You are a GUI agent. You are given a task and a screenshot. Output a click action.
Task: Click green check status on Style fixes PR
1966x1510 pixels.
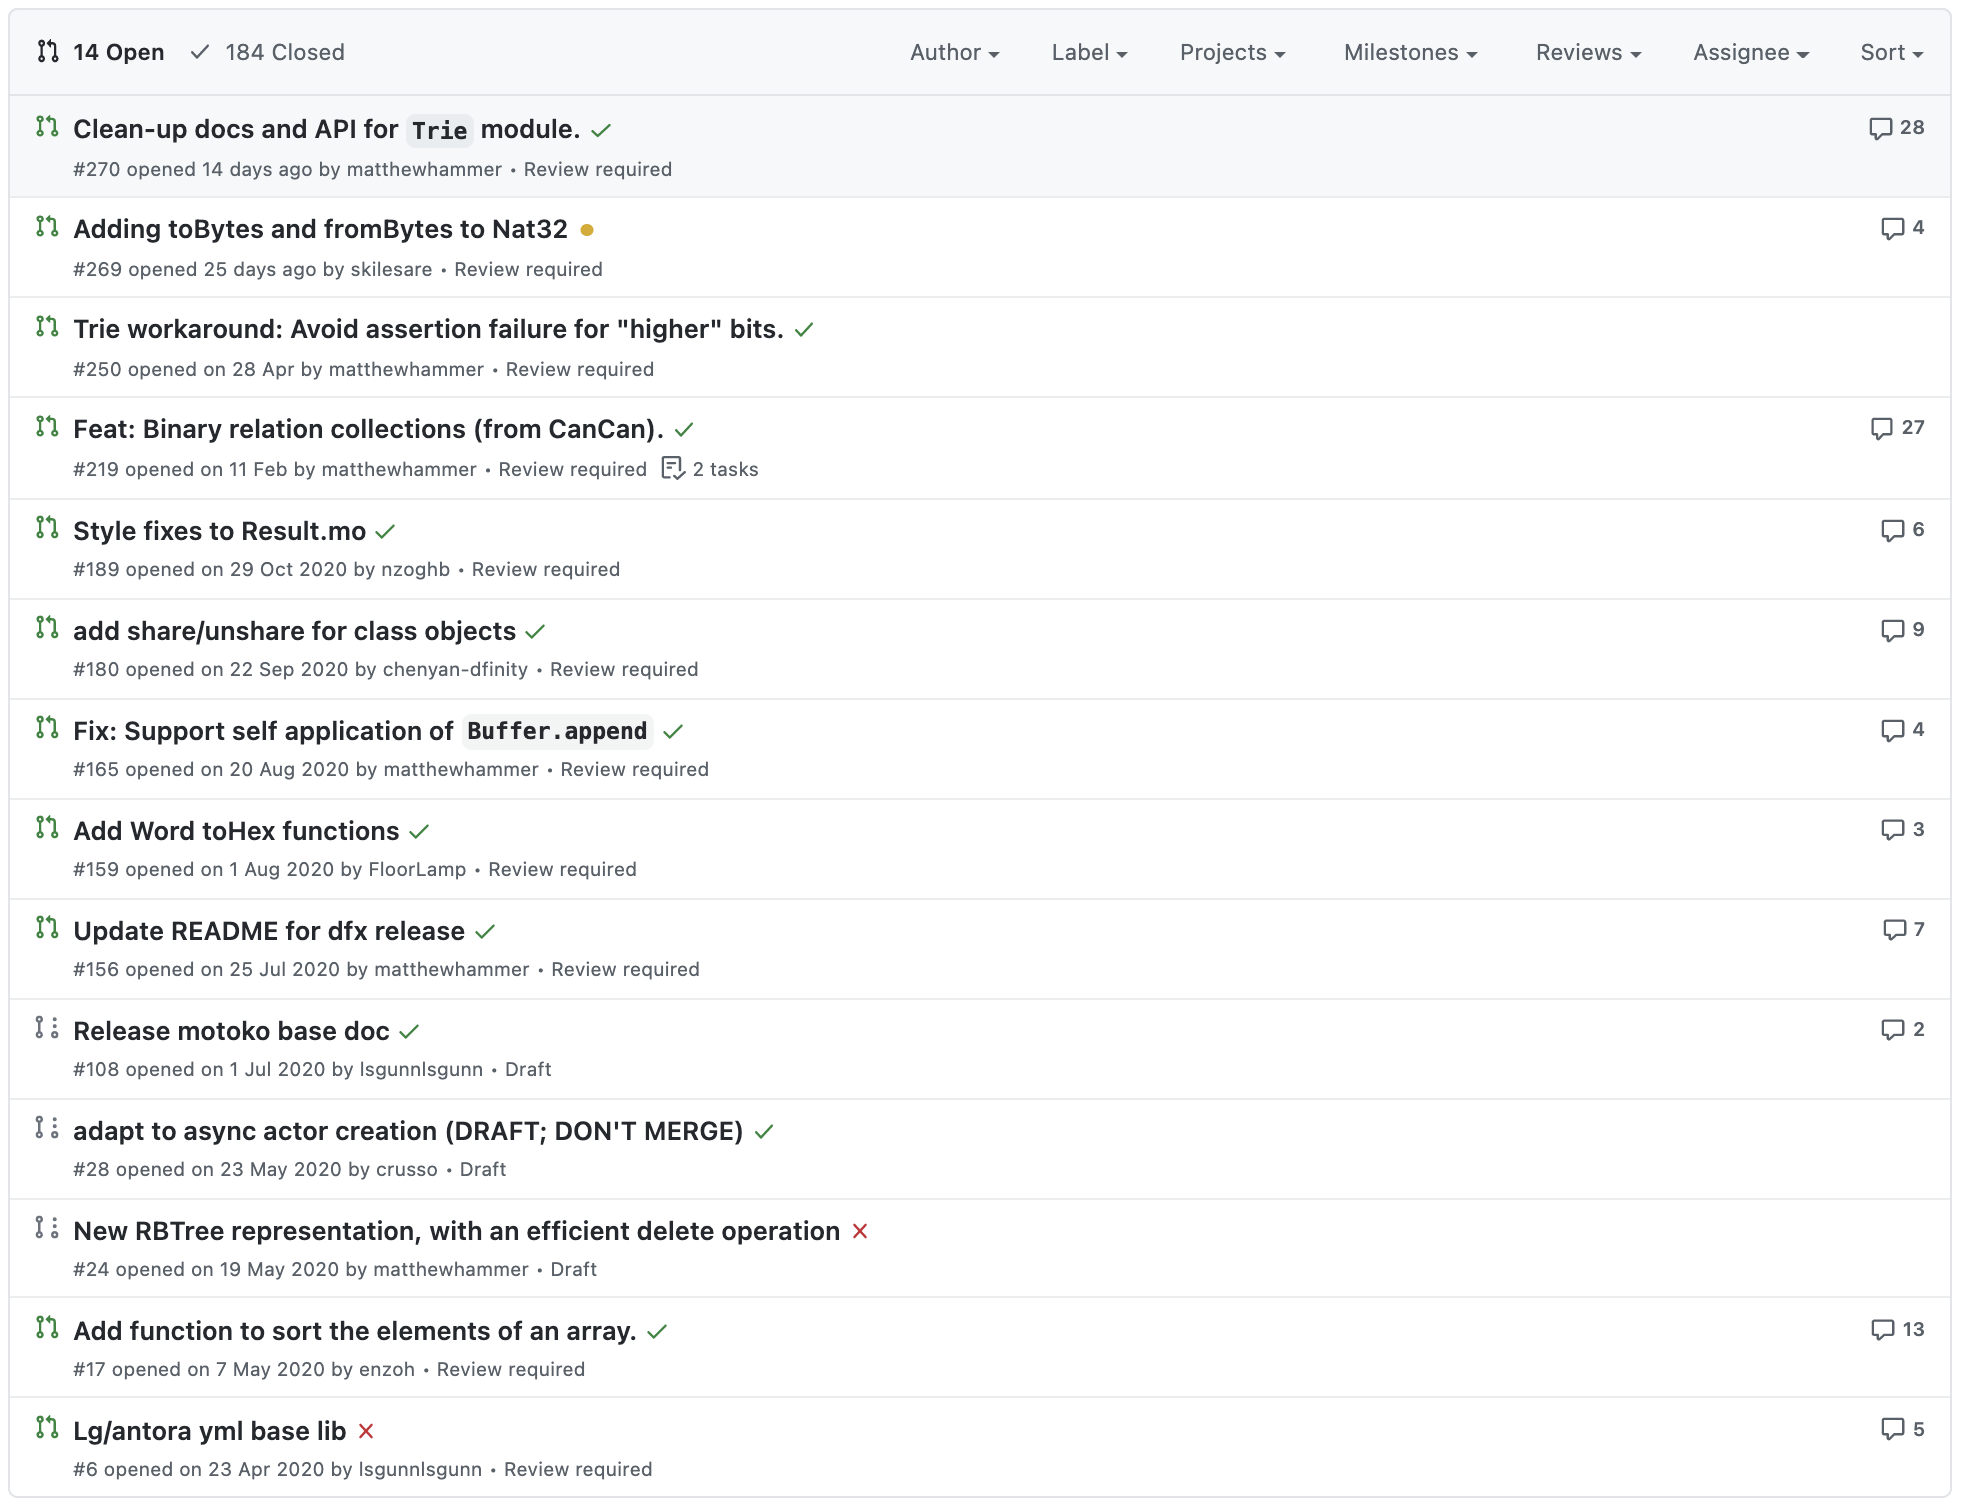click(x=386, y=531)
